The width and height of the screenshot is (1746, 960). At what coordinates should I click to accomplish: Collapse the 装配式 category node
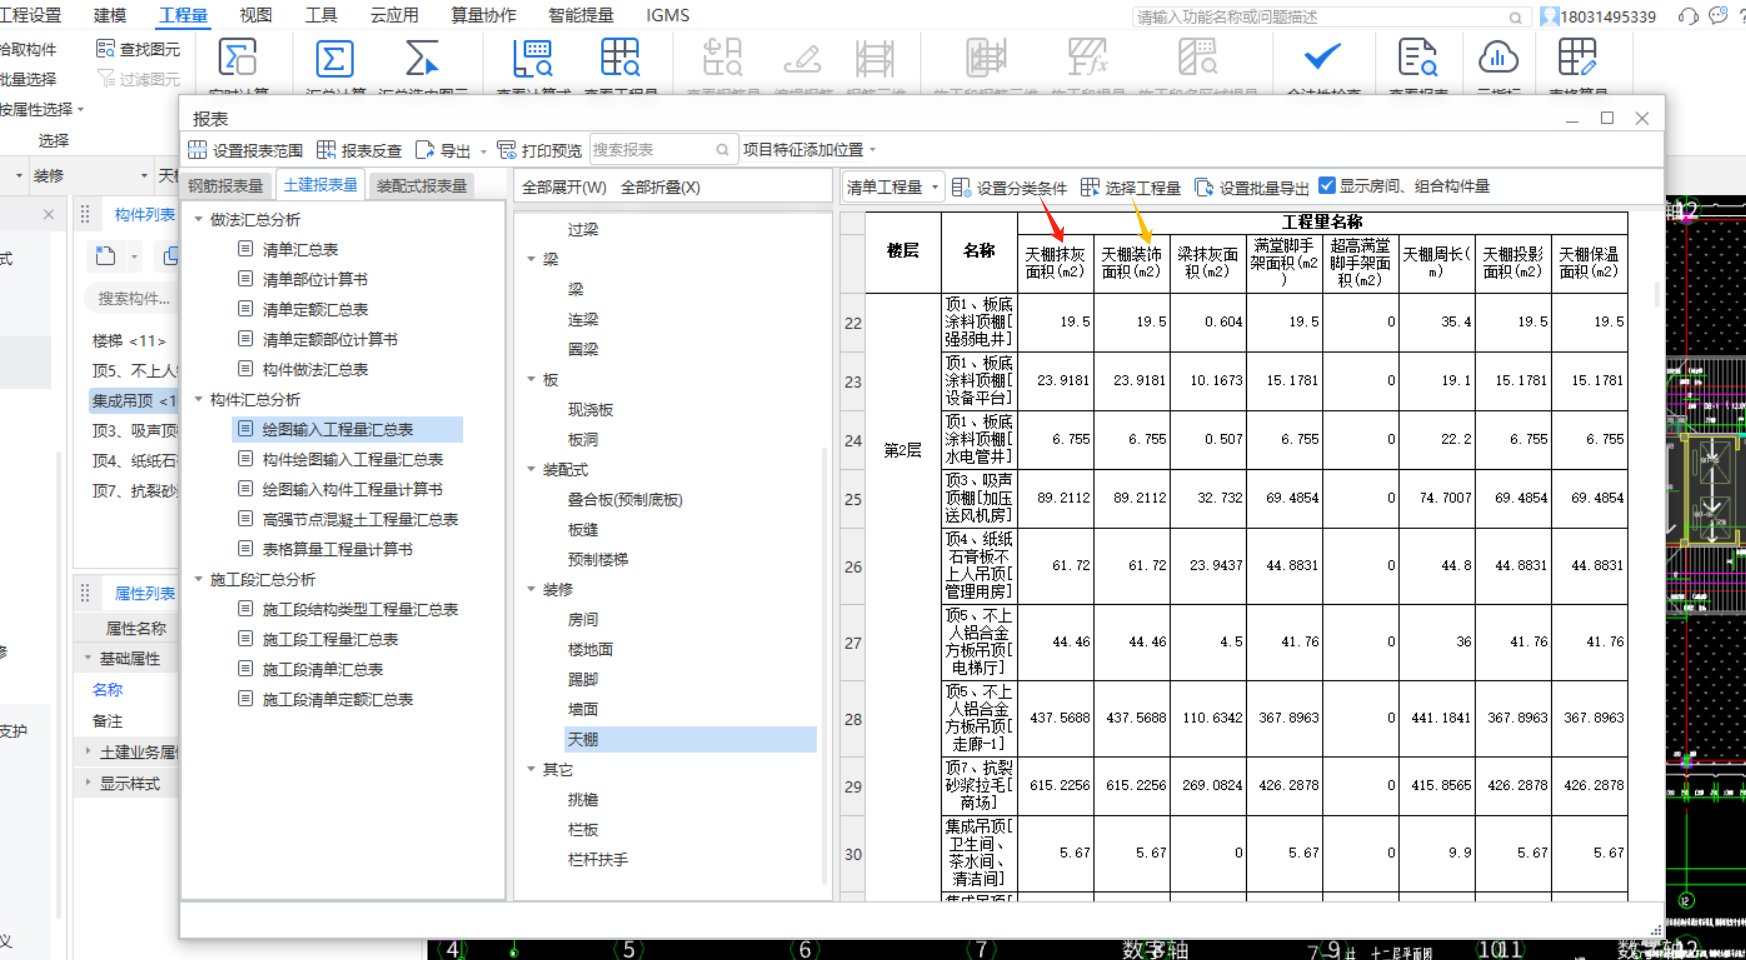pyautogui.click(x=531, y=469)
